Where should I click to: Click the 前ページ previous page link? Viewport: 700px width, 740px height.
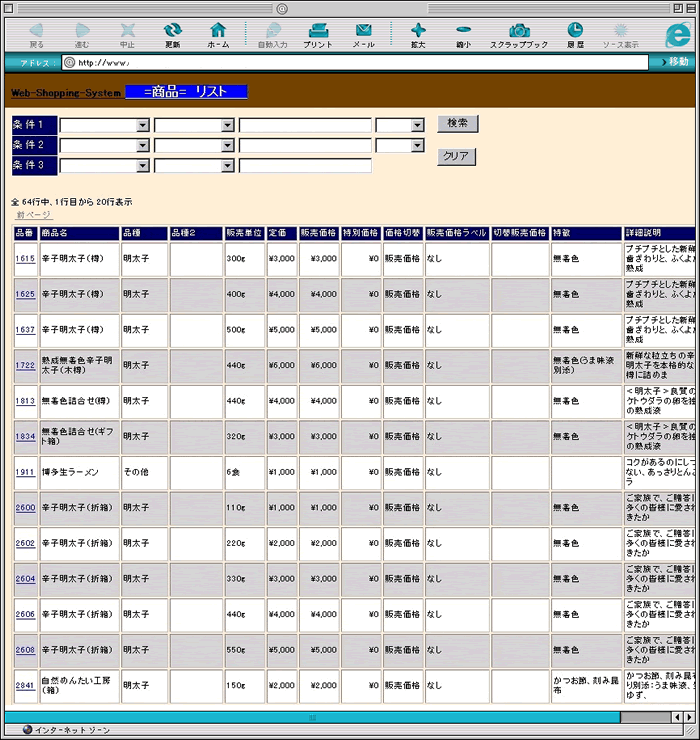[x=34, y=215]
